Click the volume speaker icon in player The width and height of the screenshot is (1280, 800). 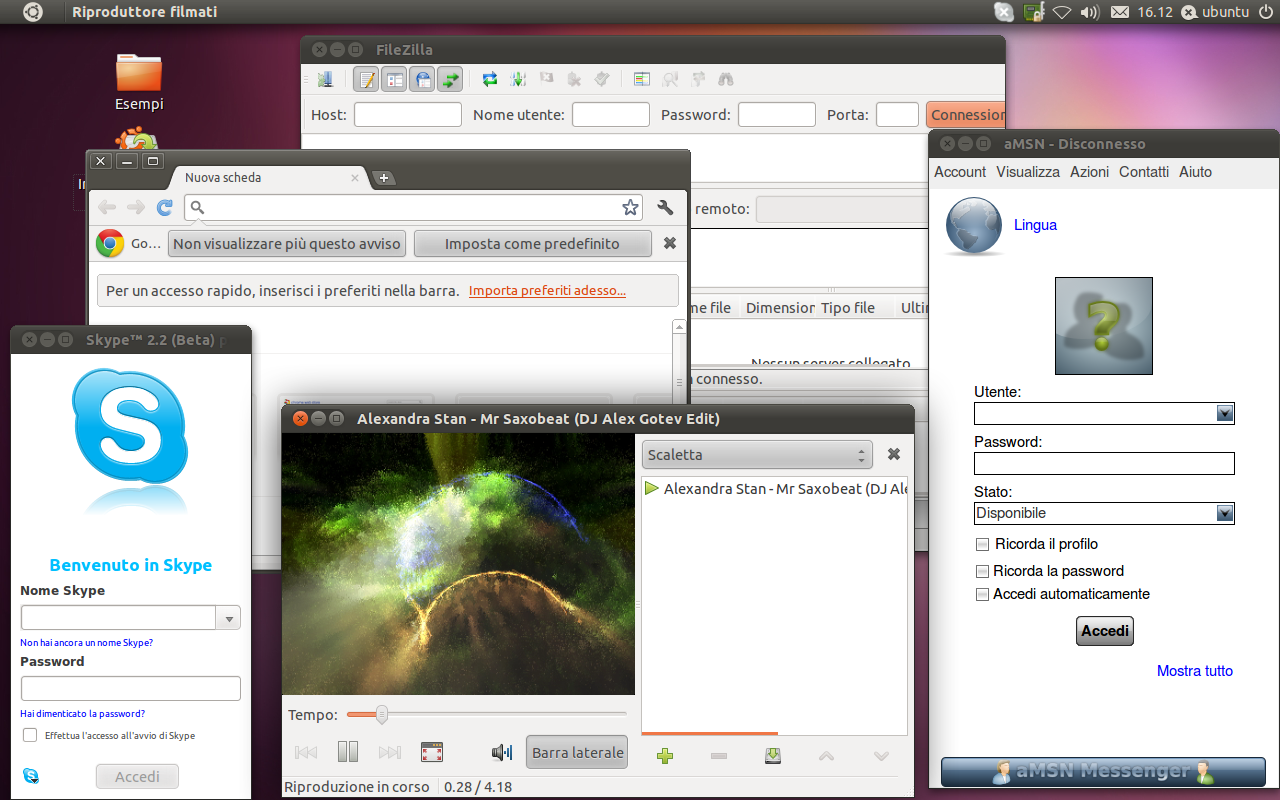501,752
